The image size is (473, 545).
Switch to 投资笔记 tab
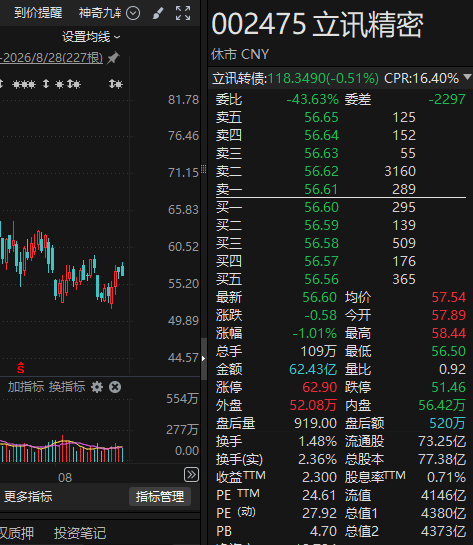[80, 533]
